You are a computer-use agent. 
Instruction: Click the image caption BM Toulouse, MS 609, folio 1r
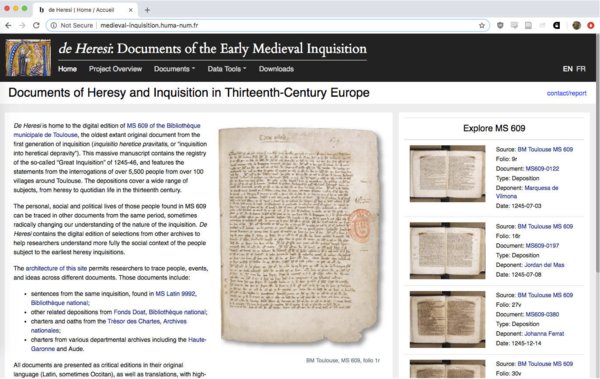tap(343, 360)
